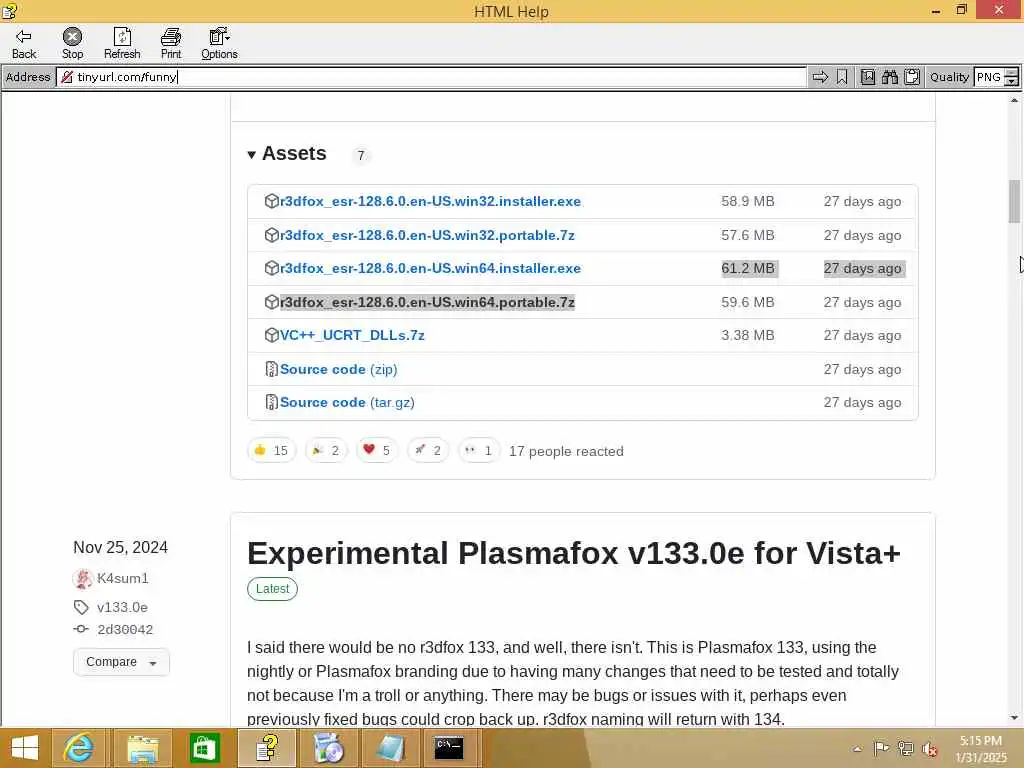This screenshot has width=1024, height=768.
Task: Click the page icon in address bar
Action: tap(67, 77)
